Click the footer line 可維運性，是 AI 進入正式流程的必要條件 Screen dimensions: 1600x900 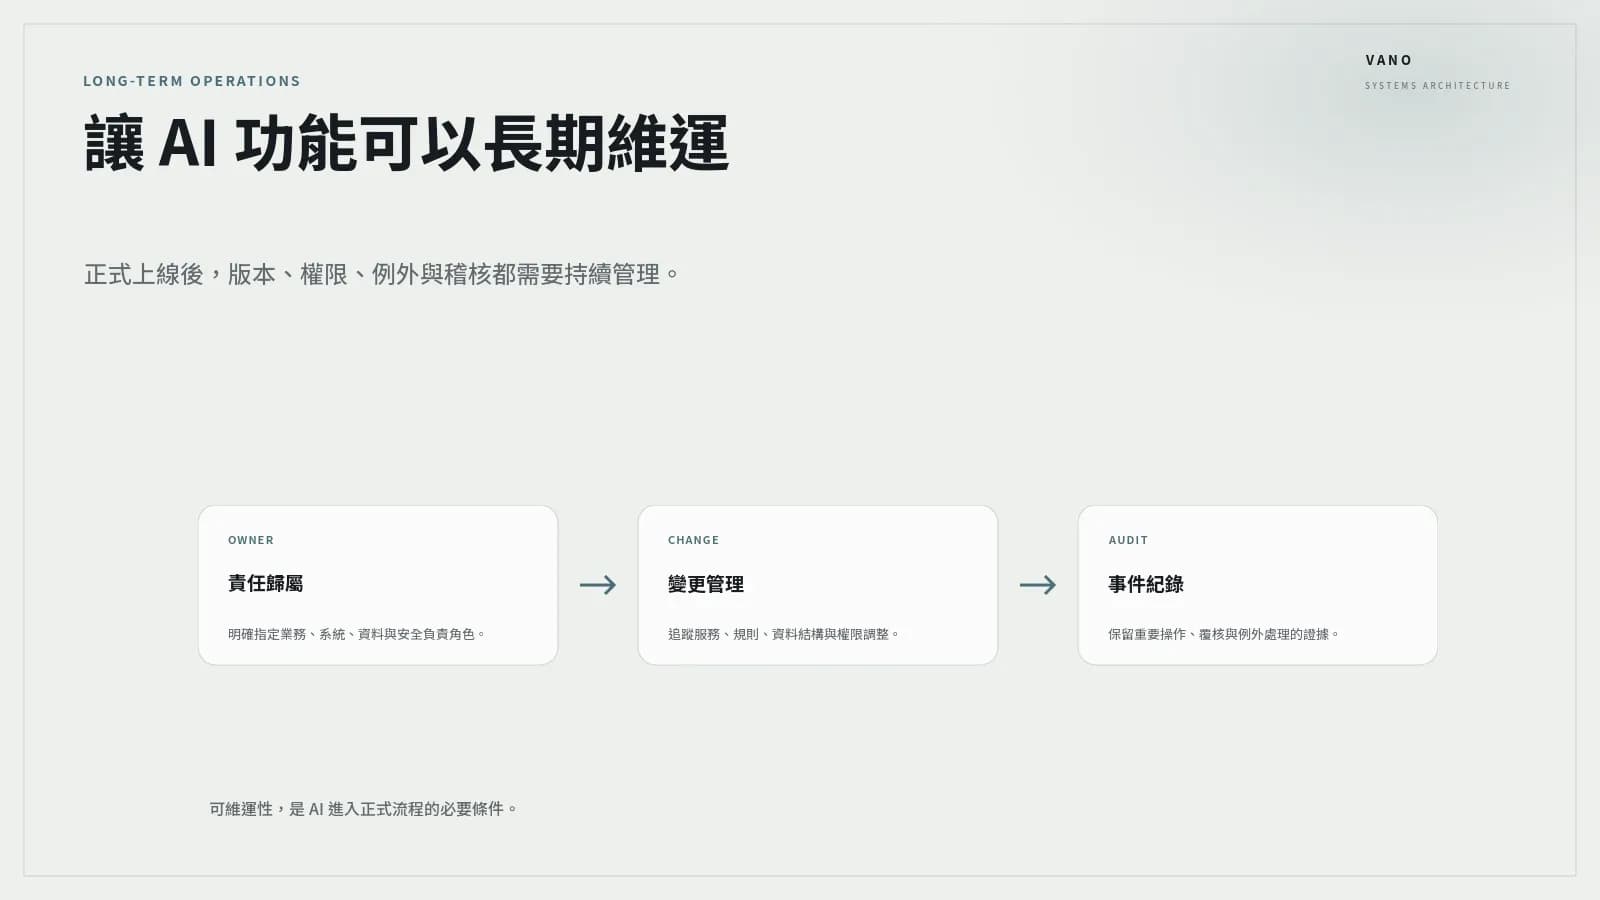pyautogui.click(x=363, y=809)
